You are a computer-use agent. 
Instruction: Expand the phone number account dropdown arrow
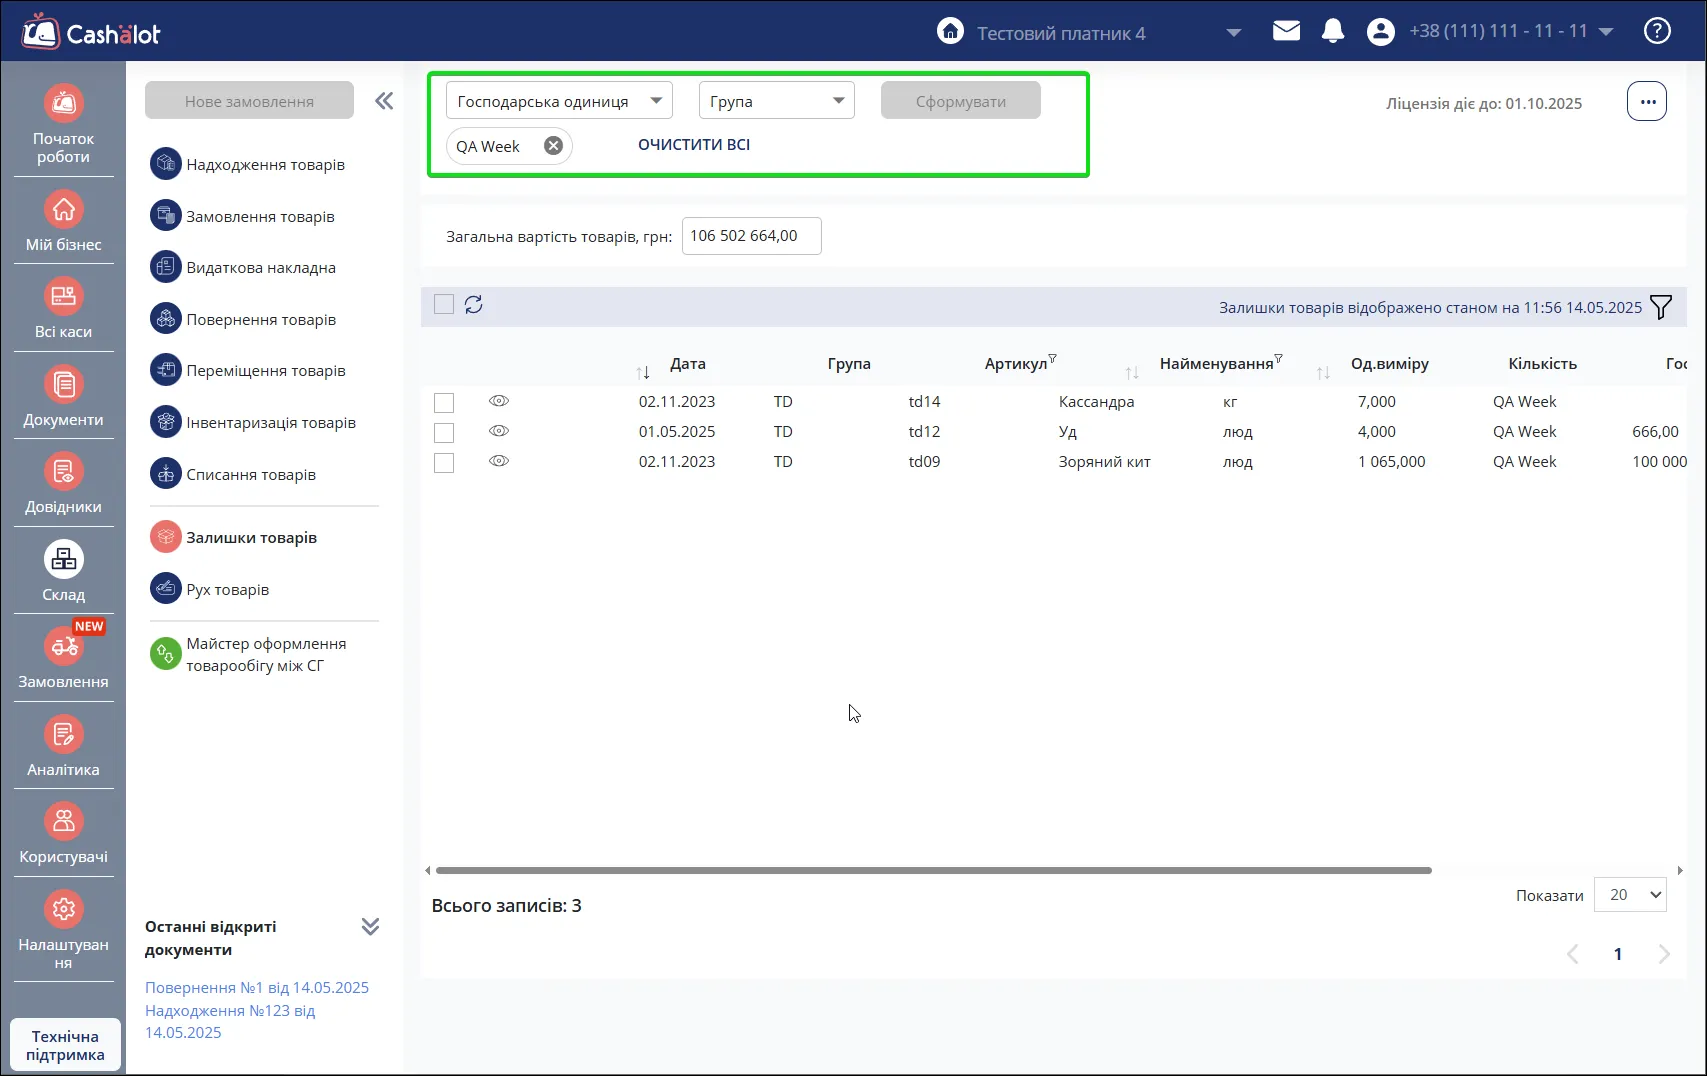(1606, 32)
